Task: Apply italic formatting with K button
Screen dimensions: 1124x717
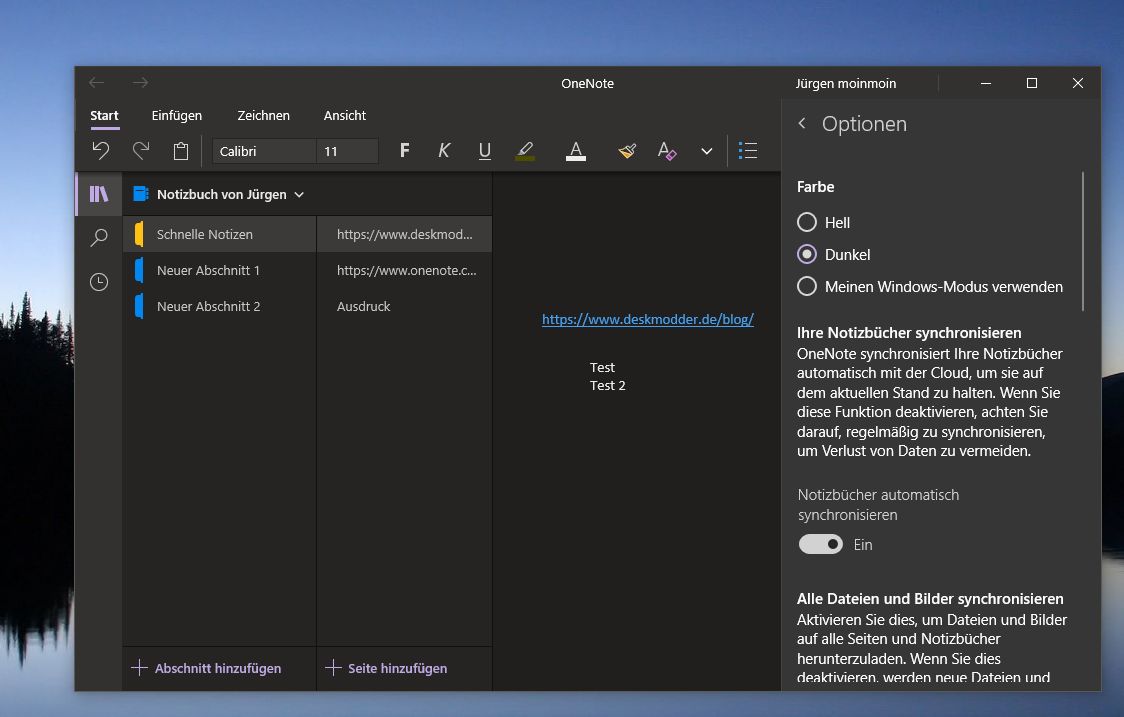Action: 444,151
